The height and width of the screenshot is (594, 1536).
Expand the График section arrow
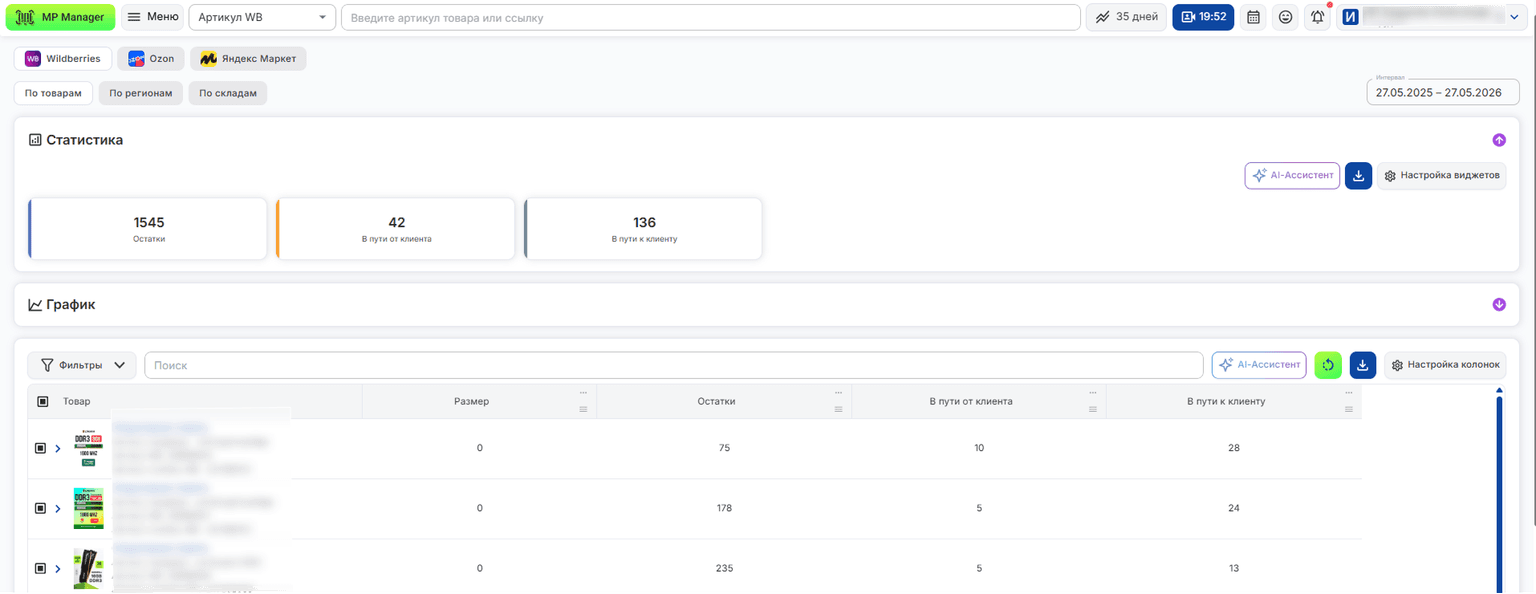1499,305
